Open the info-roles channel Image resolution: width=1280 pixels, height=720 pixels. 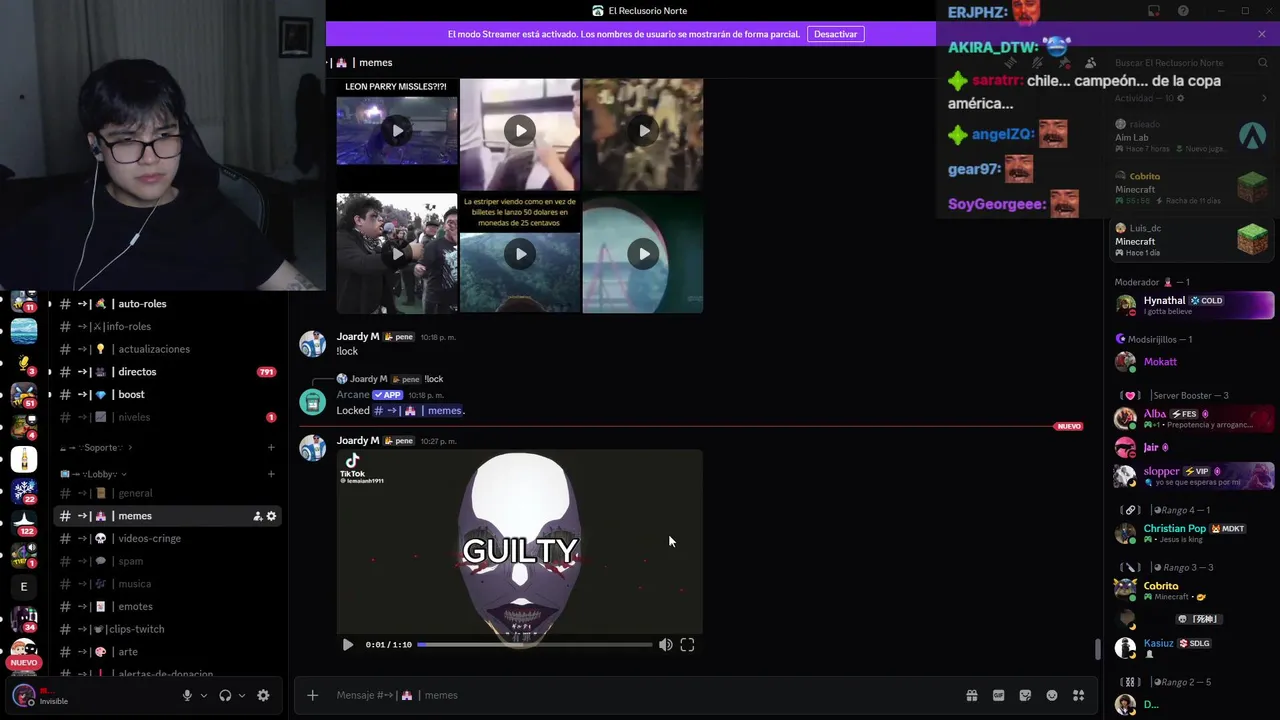(x=167, y=327)
